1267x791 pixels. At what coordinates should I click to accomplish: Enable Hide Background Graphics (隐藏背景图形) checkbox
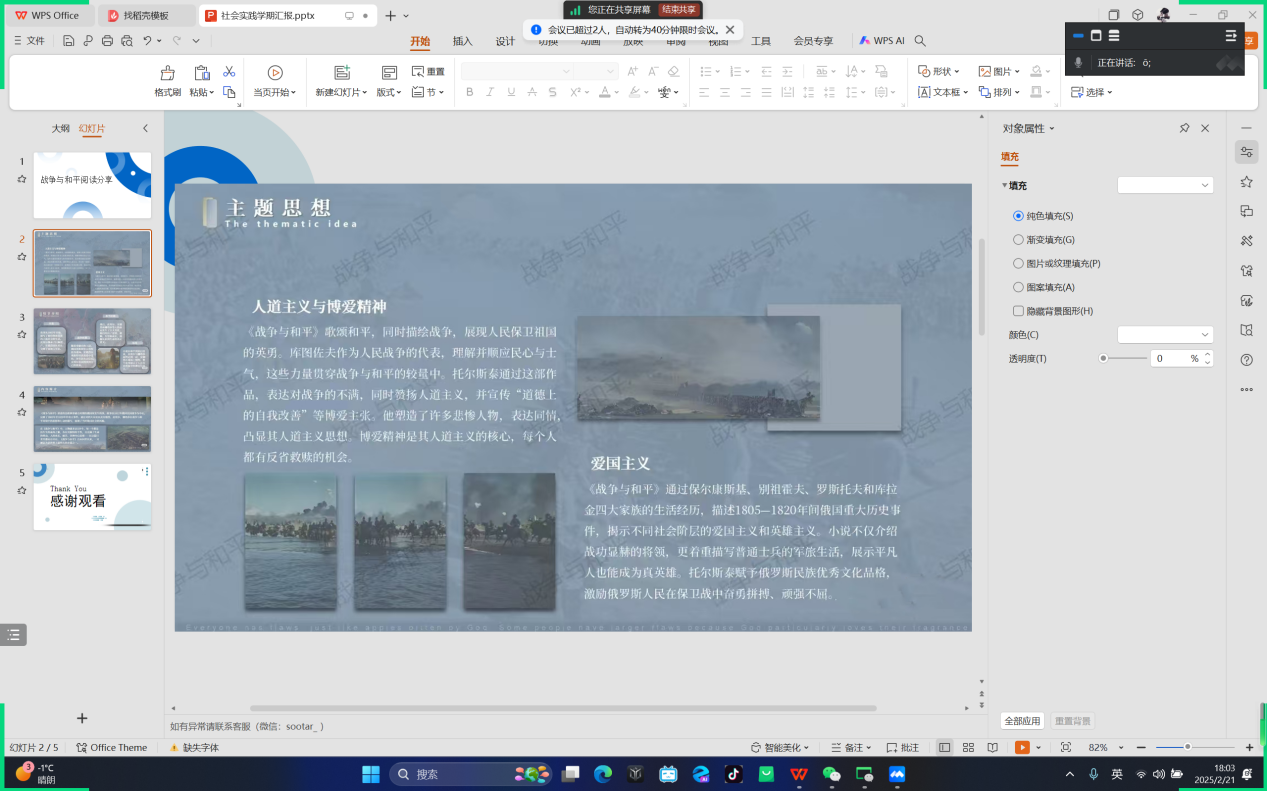click(1018, 311)
